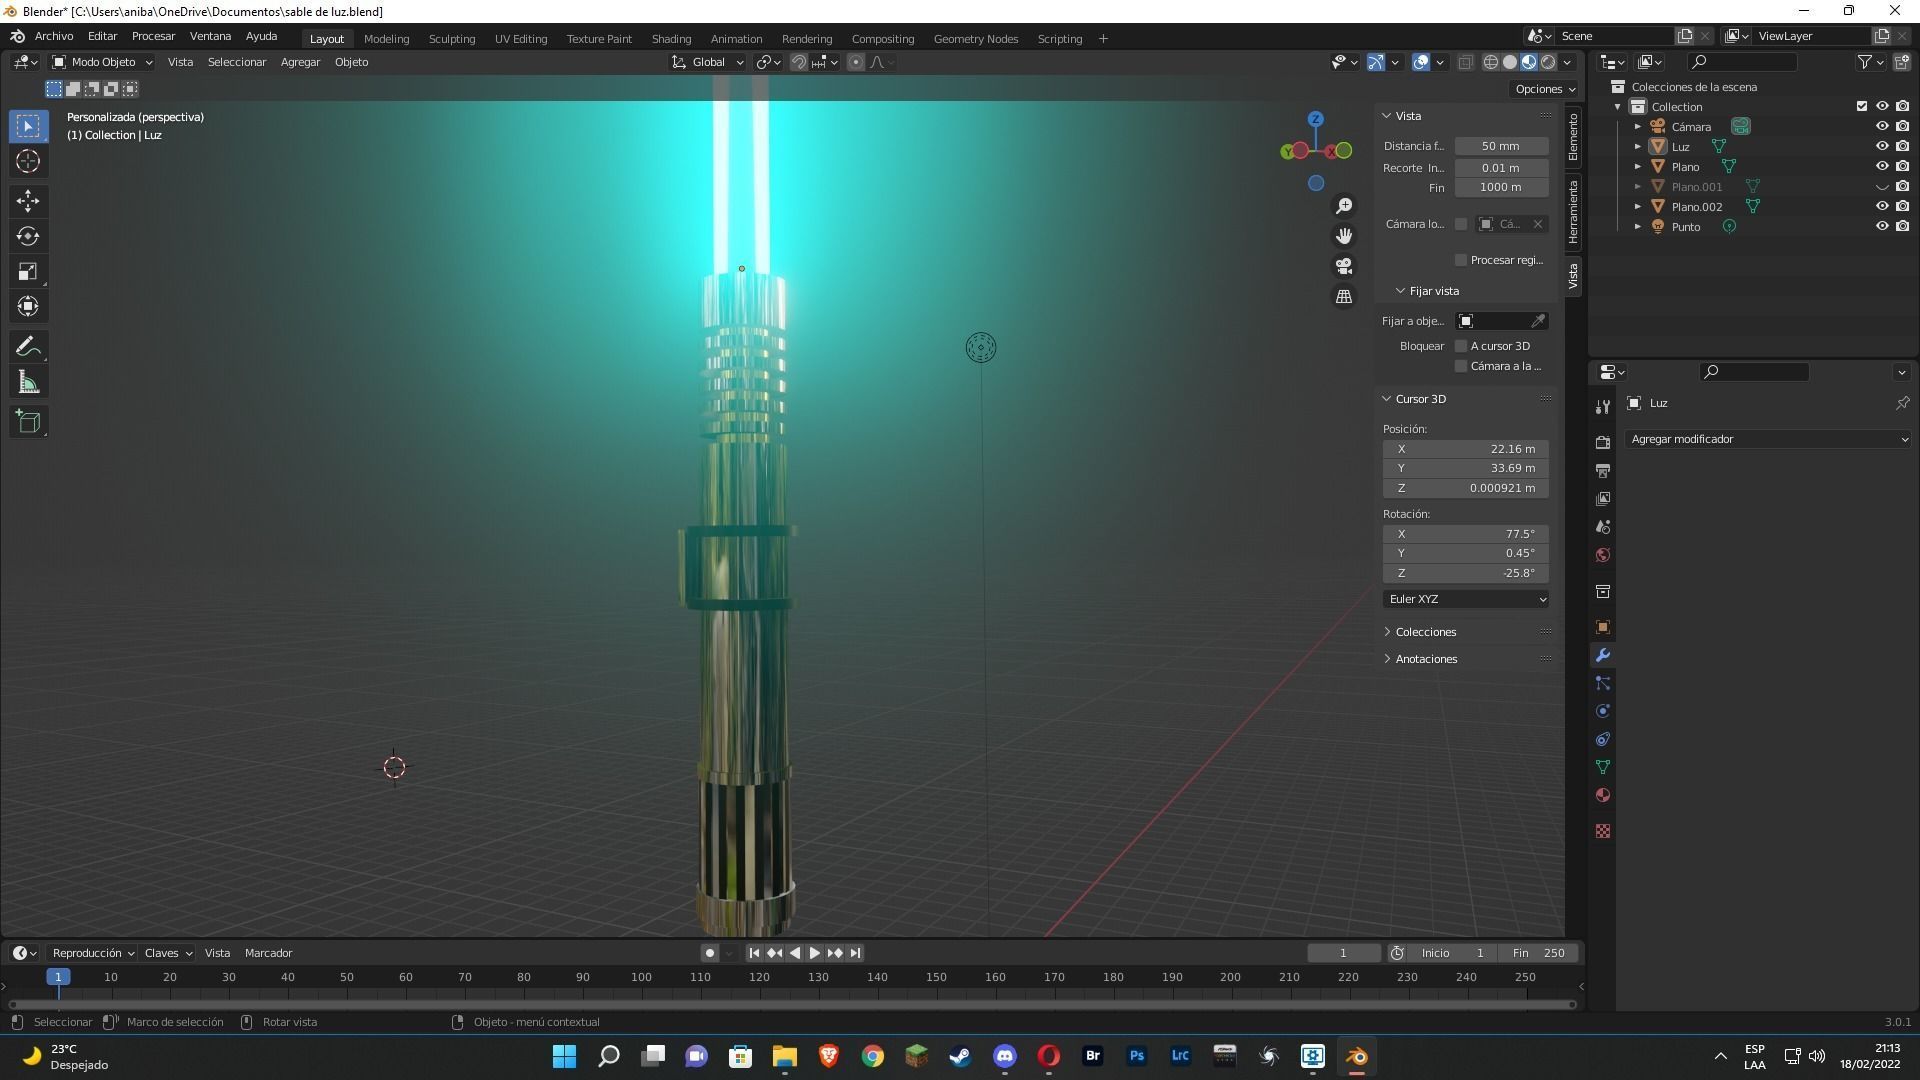The height and width of the screenshot is (1080, 1920).
Task: Switch perspective/orthographic grid icon
Action: coord(1344,297)
